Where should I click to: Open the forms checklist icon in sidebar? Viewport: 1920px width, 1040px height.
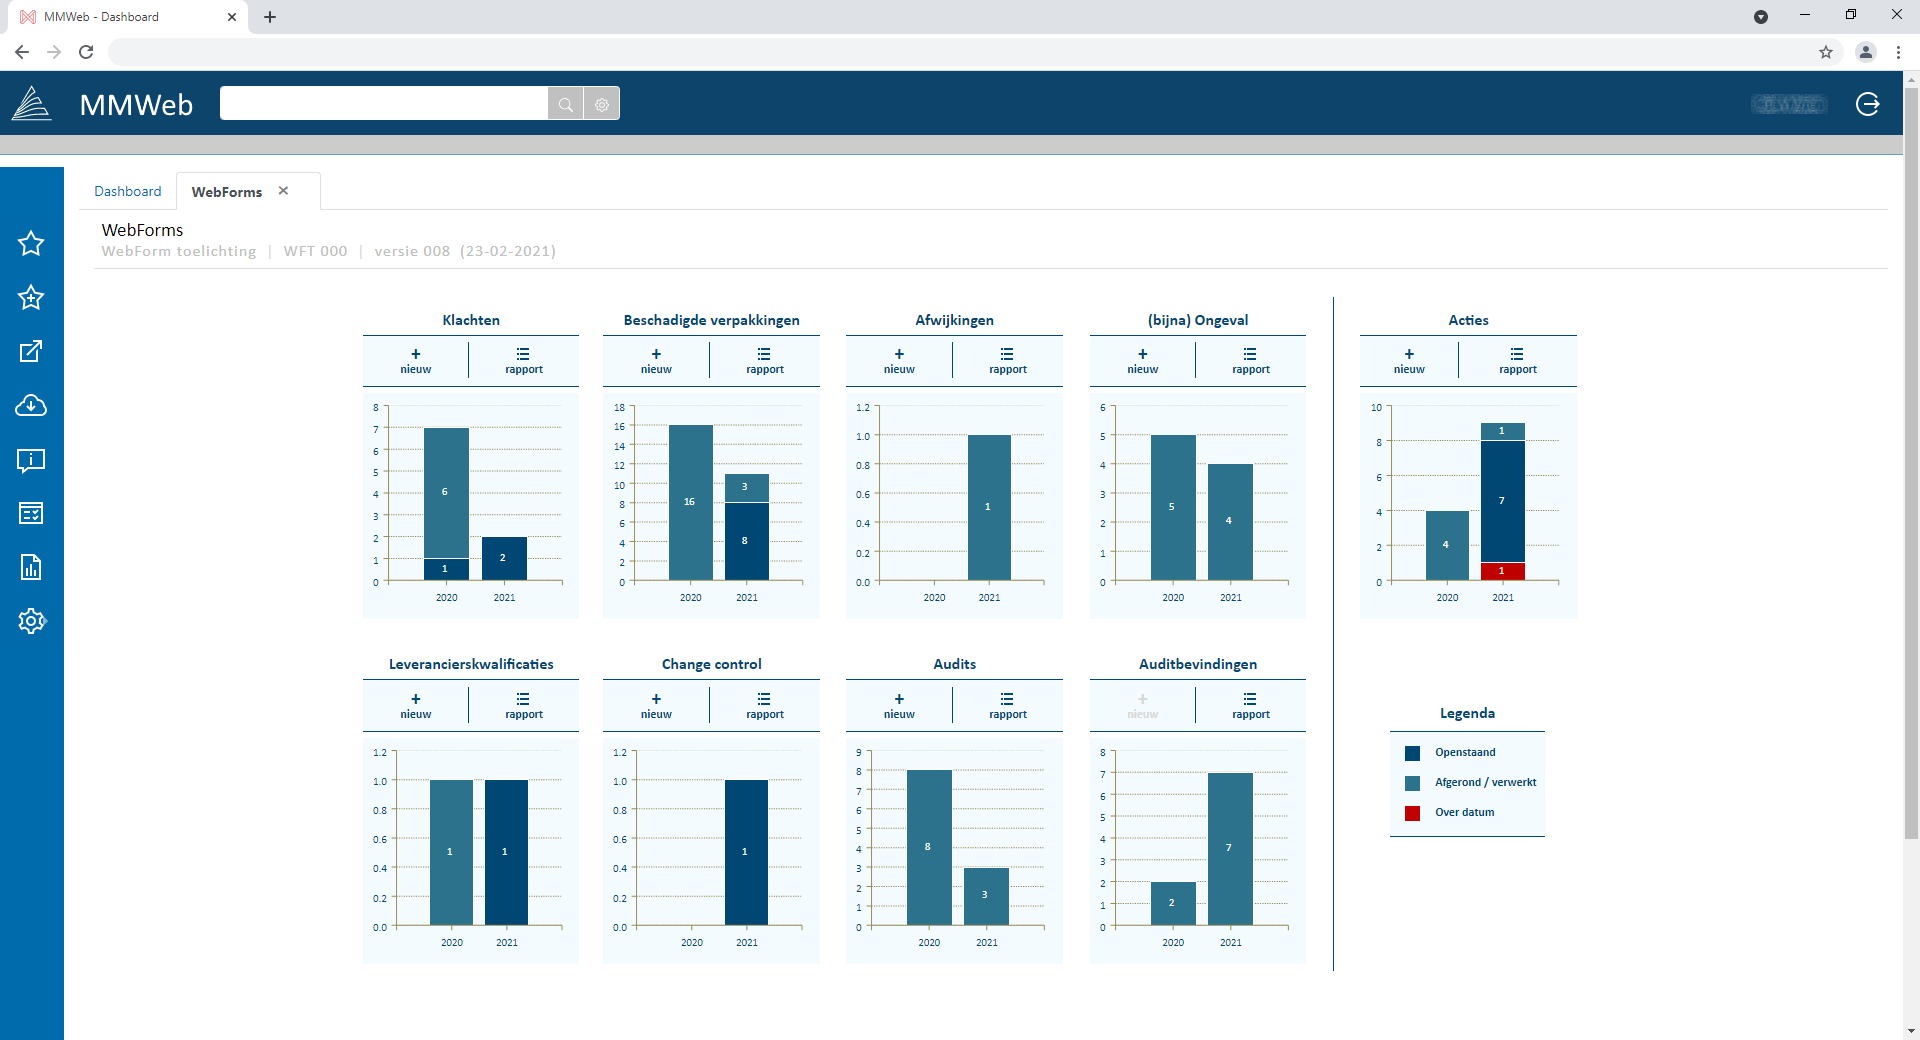point(31,513)
